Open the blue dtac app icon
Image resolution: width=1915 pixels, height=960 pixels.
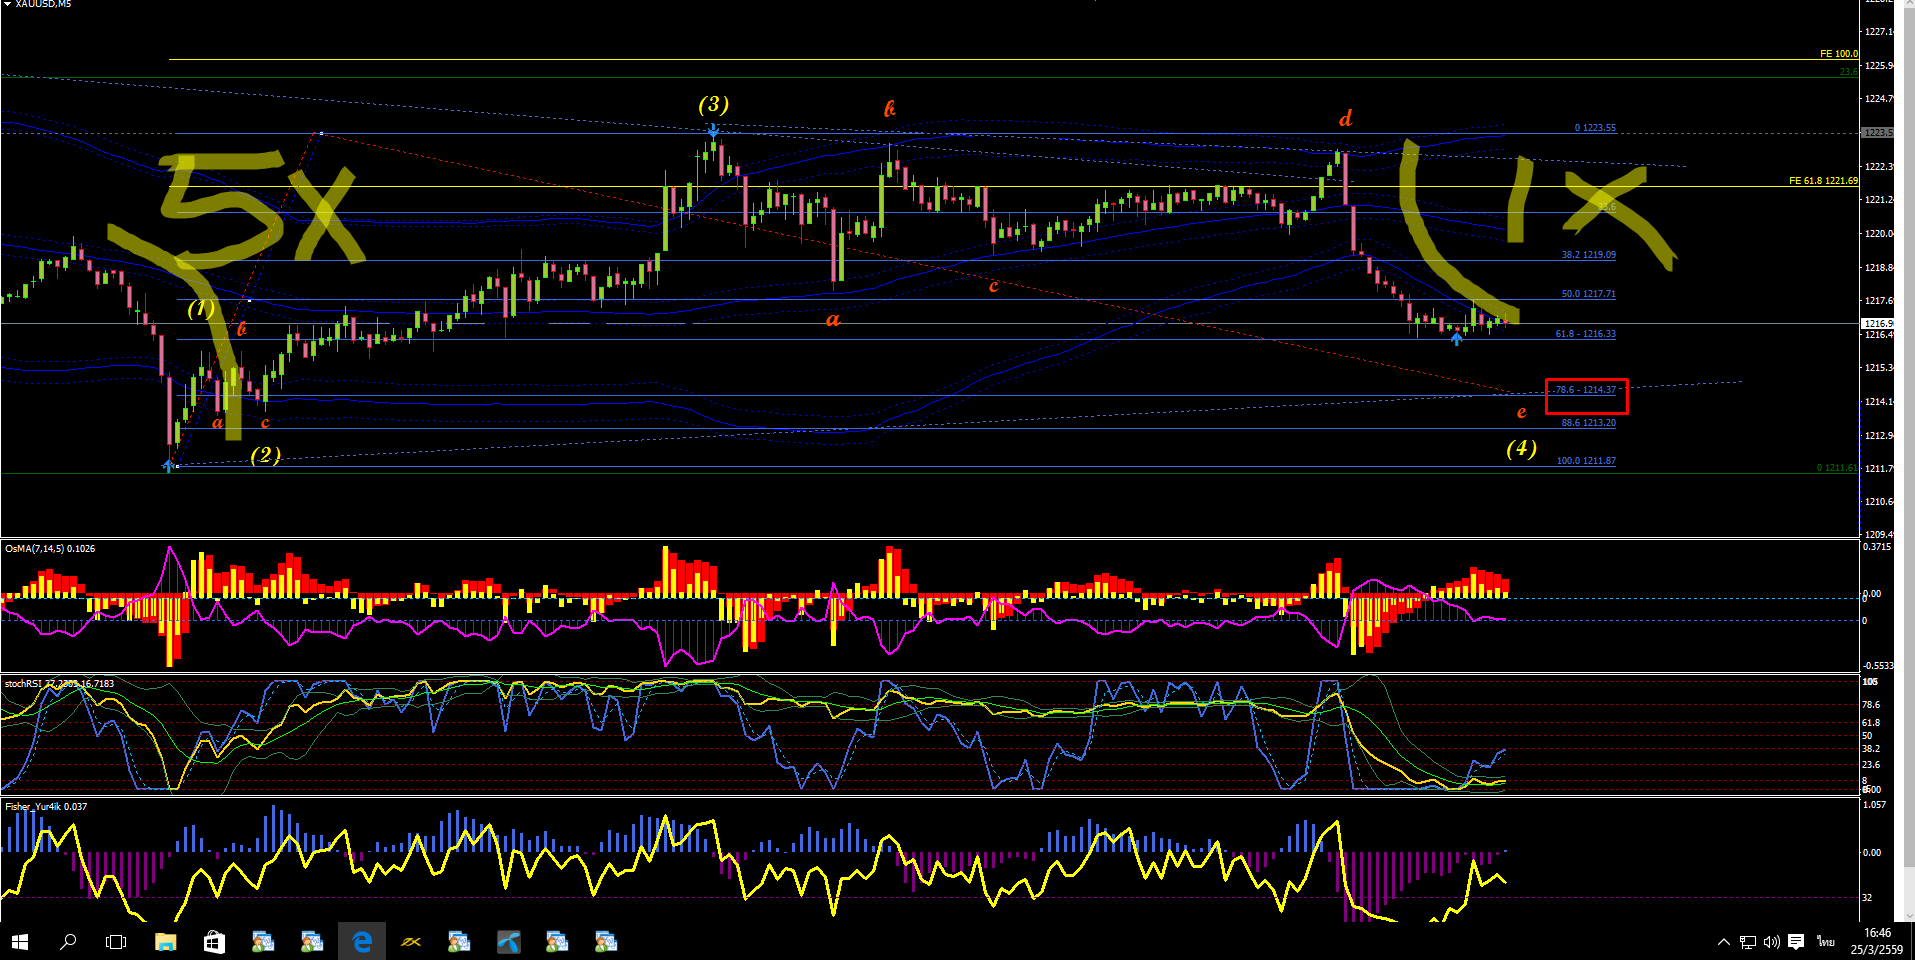[x=509, y=942]
